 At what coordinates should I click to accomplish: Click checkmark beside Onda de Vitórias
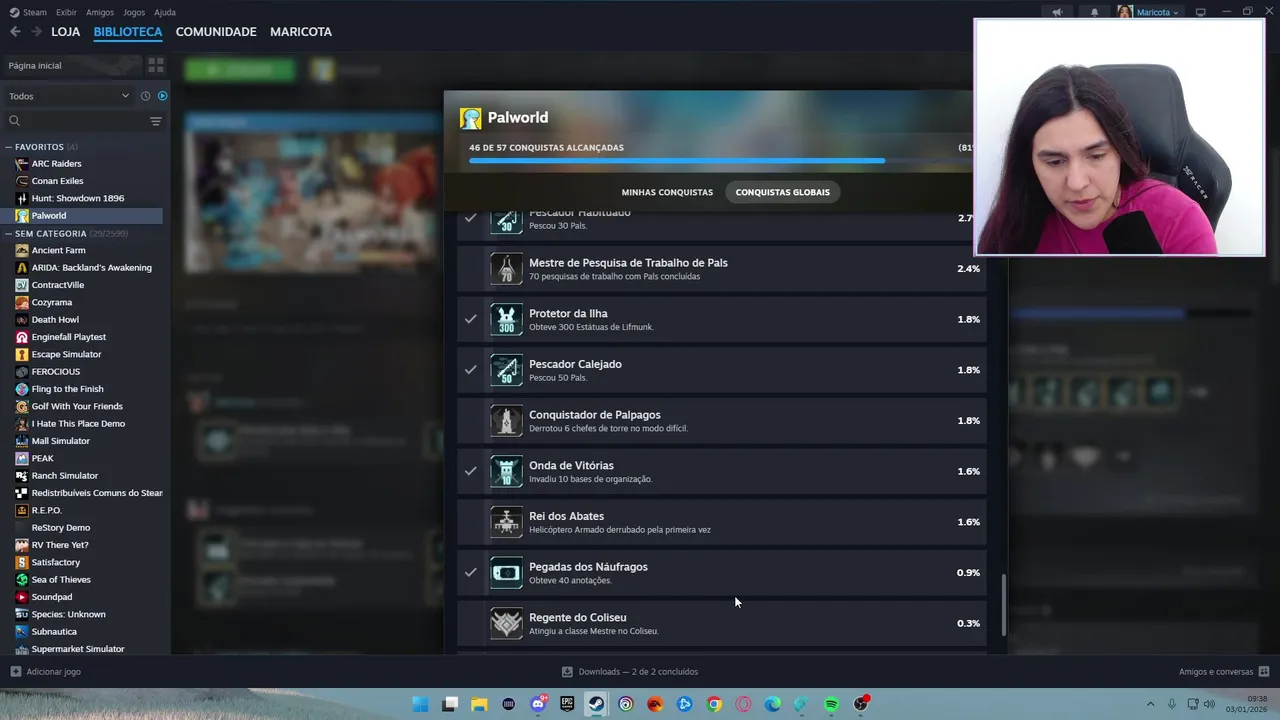coord(470,471)
